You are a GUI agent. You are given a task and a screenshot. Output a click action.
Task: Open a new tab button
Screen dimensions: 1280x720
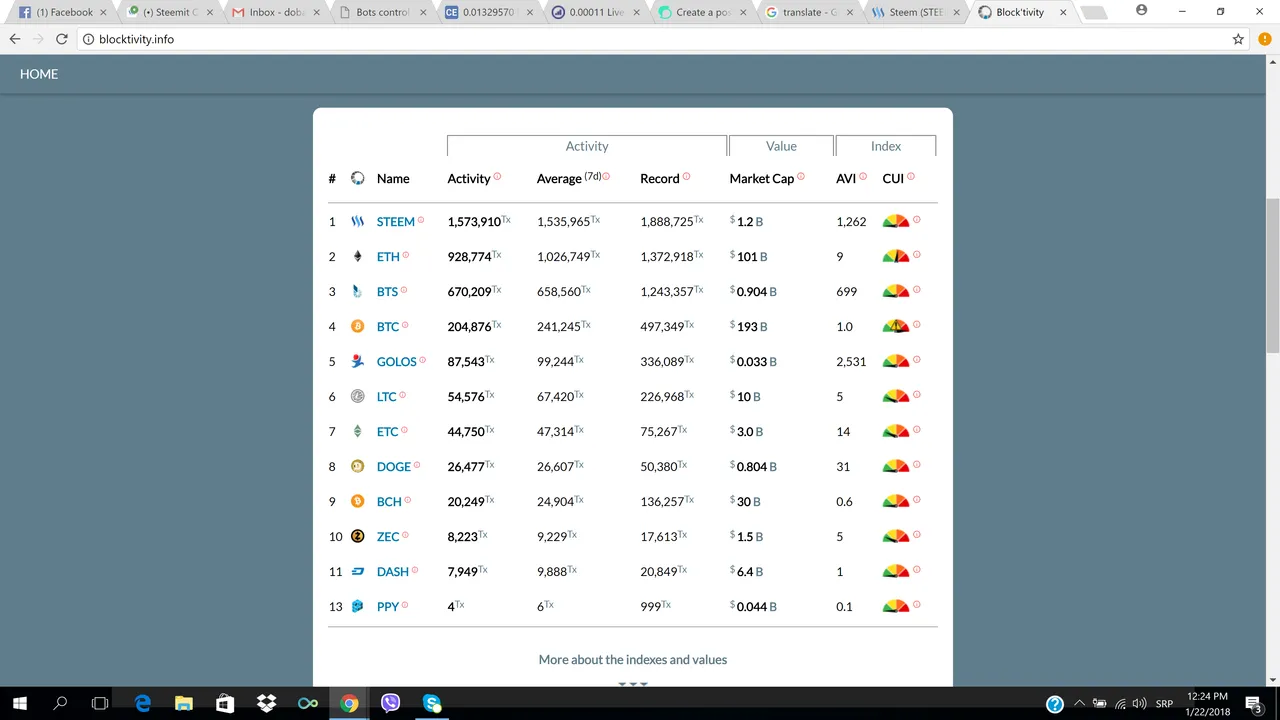point(1093,13)
